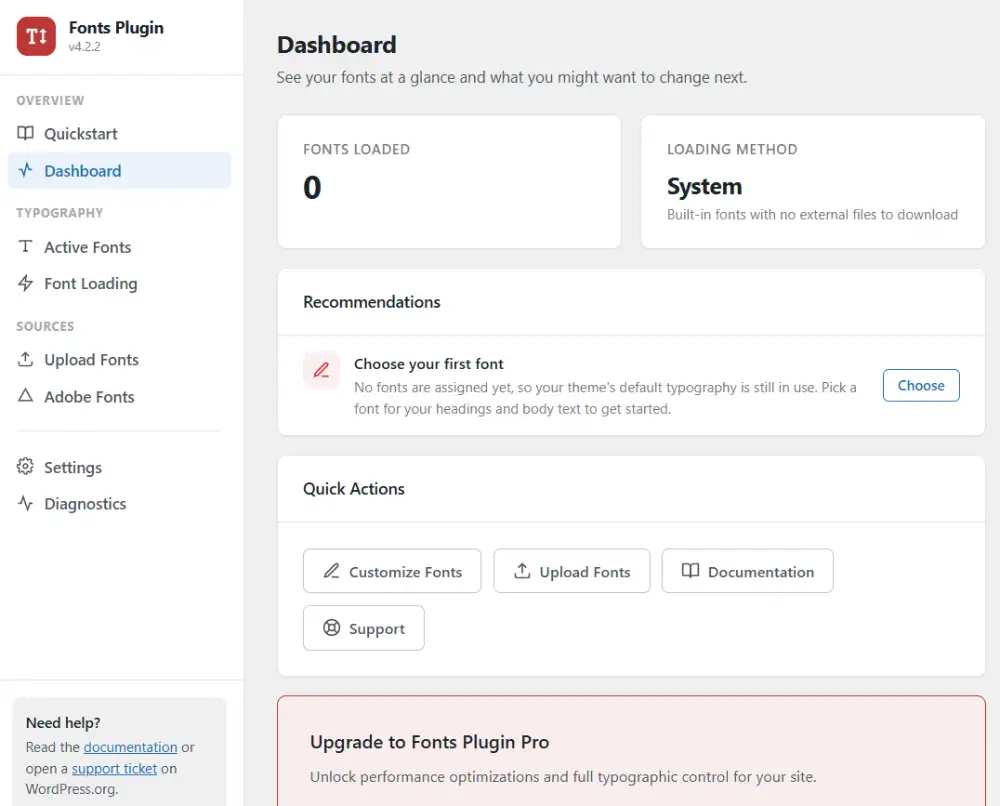Click the OVERVIEW section label
This screenshot has height=806, width=1000.
[x=50, y=100]
